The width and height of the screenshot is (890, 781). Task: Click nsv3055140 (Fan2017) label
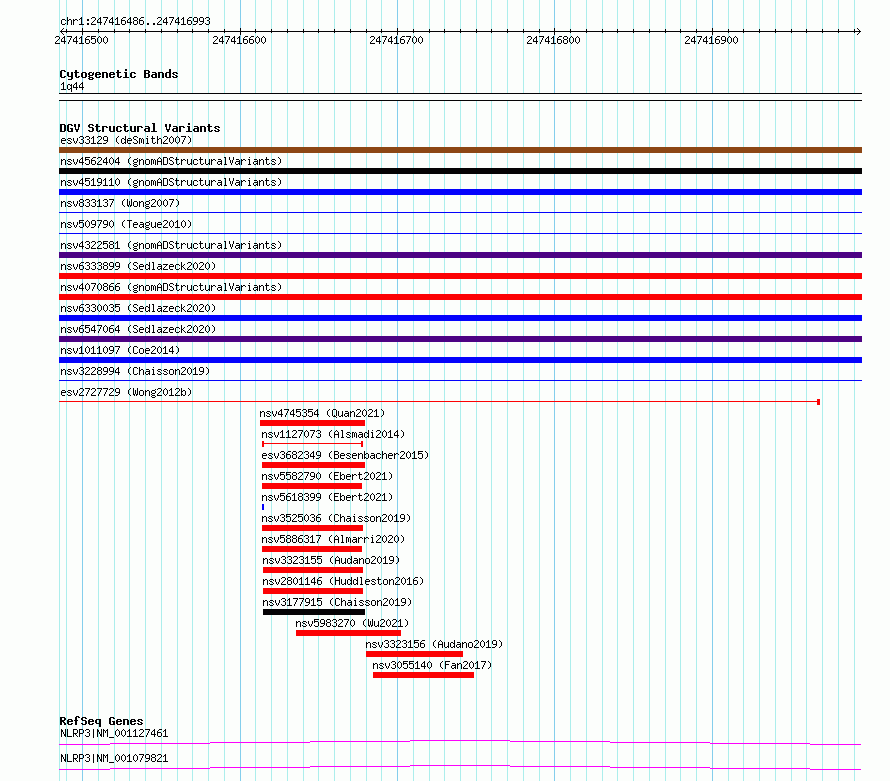[x=432, y=665]
